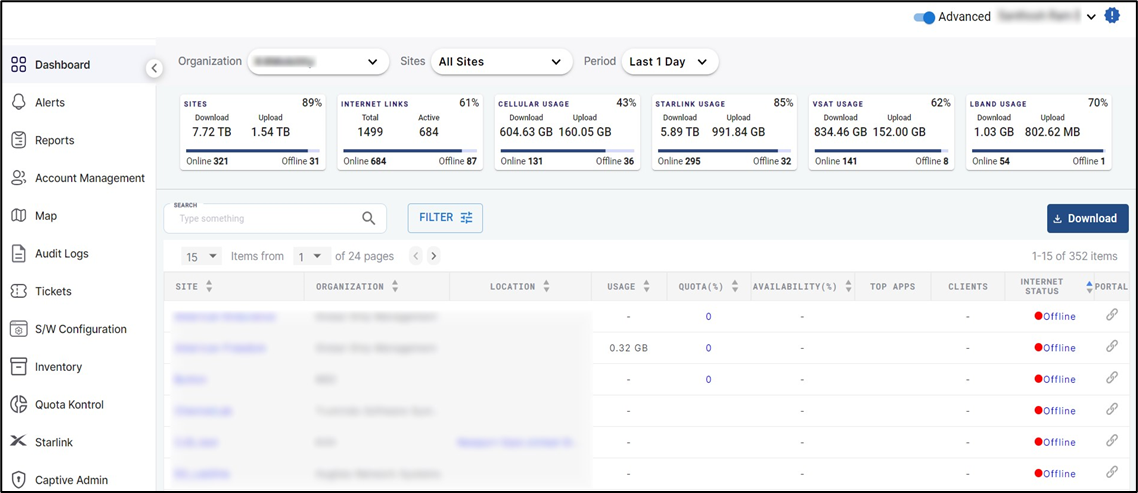Click the FILTER button

tap(445, 218)
